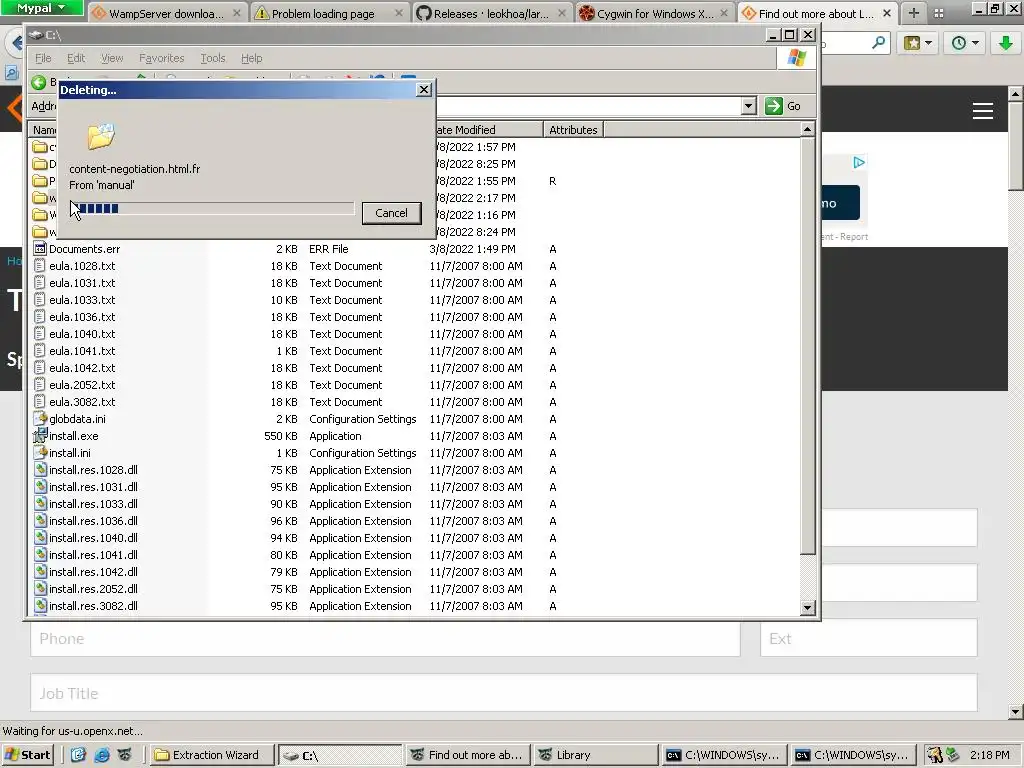Viewport: 1024px width, 768px height.
Task: Select the install.res.3082.dll file icon
Action: 40,605
